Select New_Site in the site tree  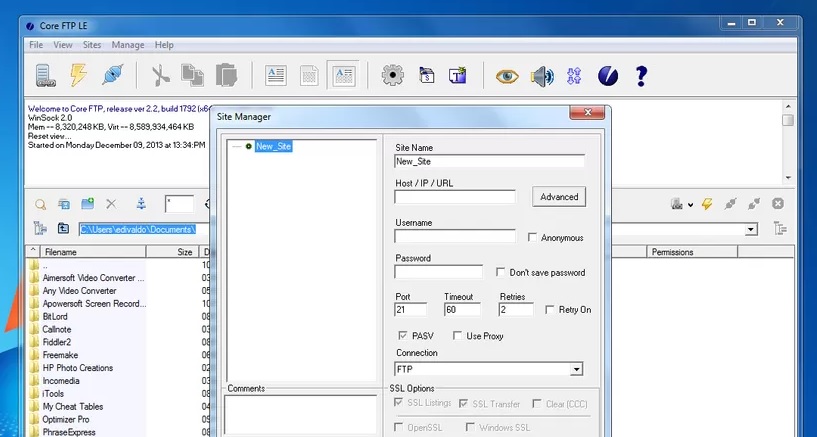(x=273, y=146)
